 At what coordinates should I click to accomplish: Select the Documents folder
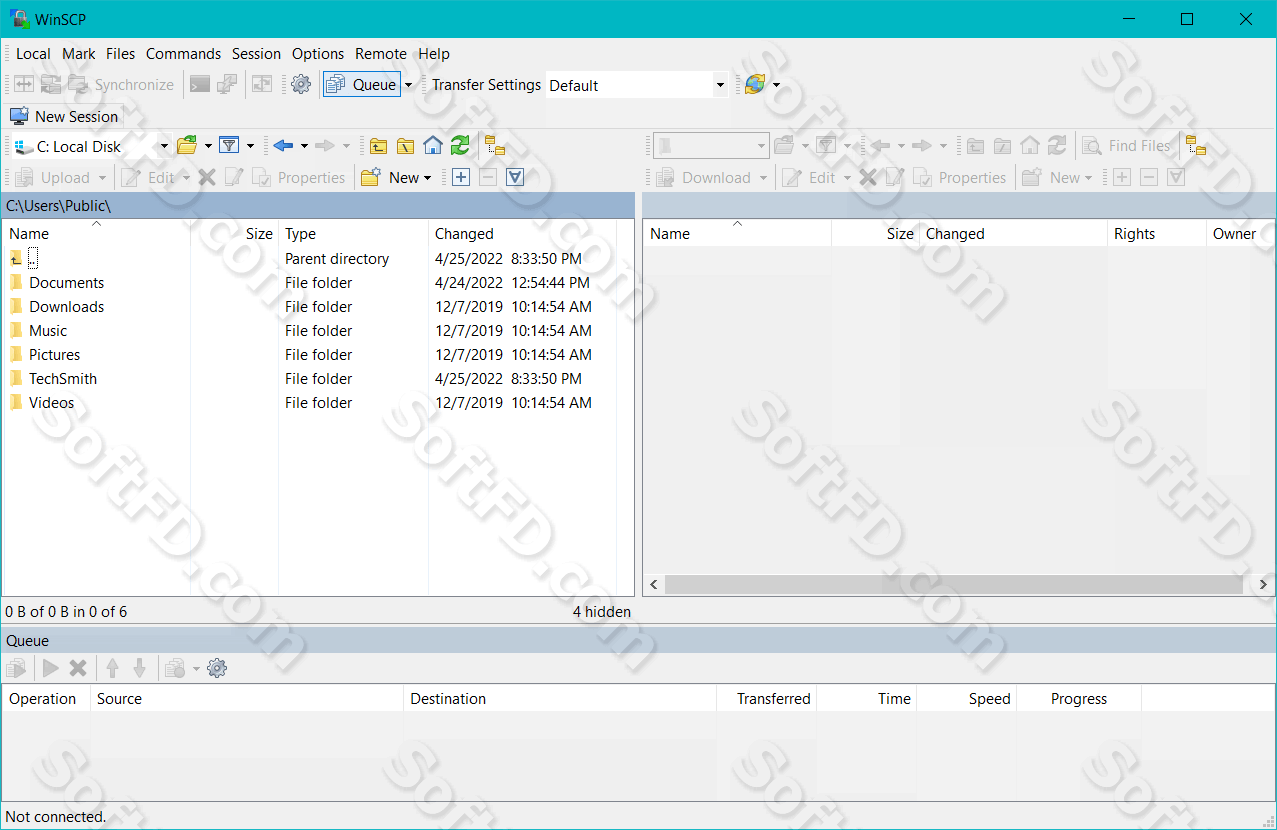[x=66, y=283]
